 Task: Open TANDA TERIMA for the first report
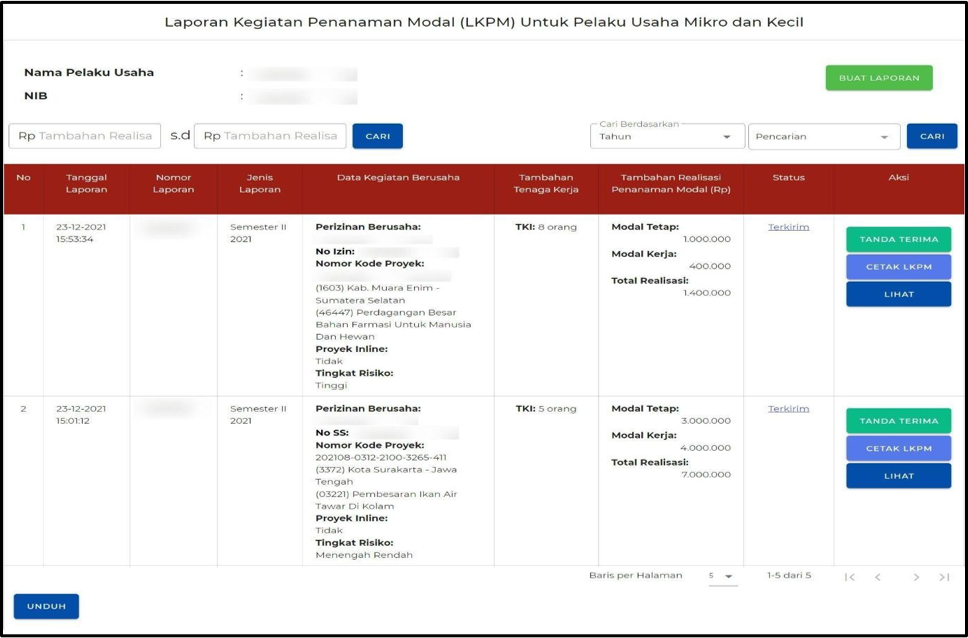pos(897,240)
